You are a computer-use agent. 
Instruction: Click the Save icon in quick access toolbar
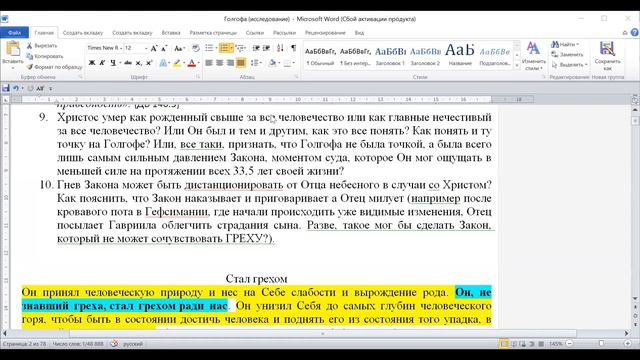point(6,88)
